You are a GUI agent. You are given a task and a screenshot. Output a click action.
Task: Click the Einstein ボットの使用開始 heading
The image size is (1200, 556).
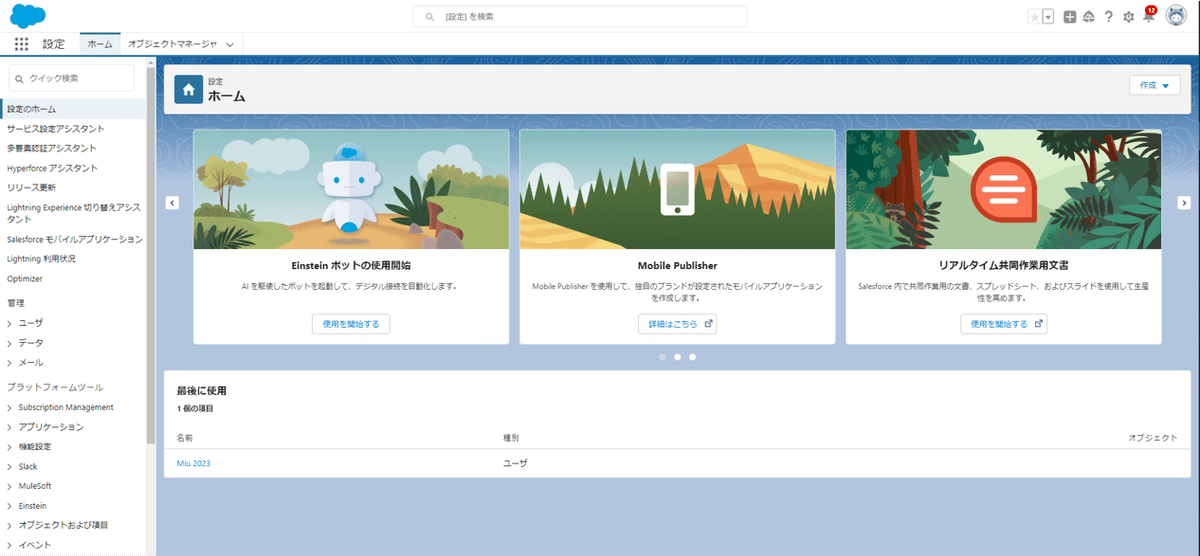(x=351, y=266)
